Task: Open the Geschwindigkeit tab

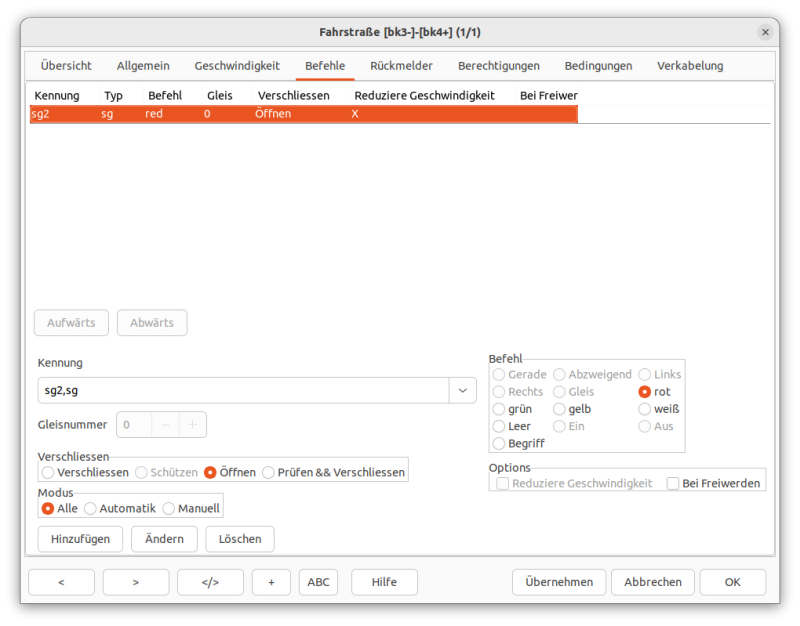Action: [x=237, y=66]
